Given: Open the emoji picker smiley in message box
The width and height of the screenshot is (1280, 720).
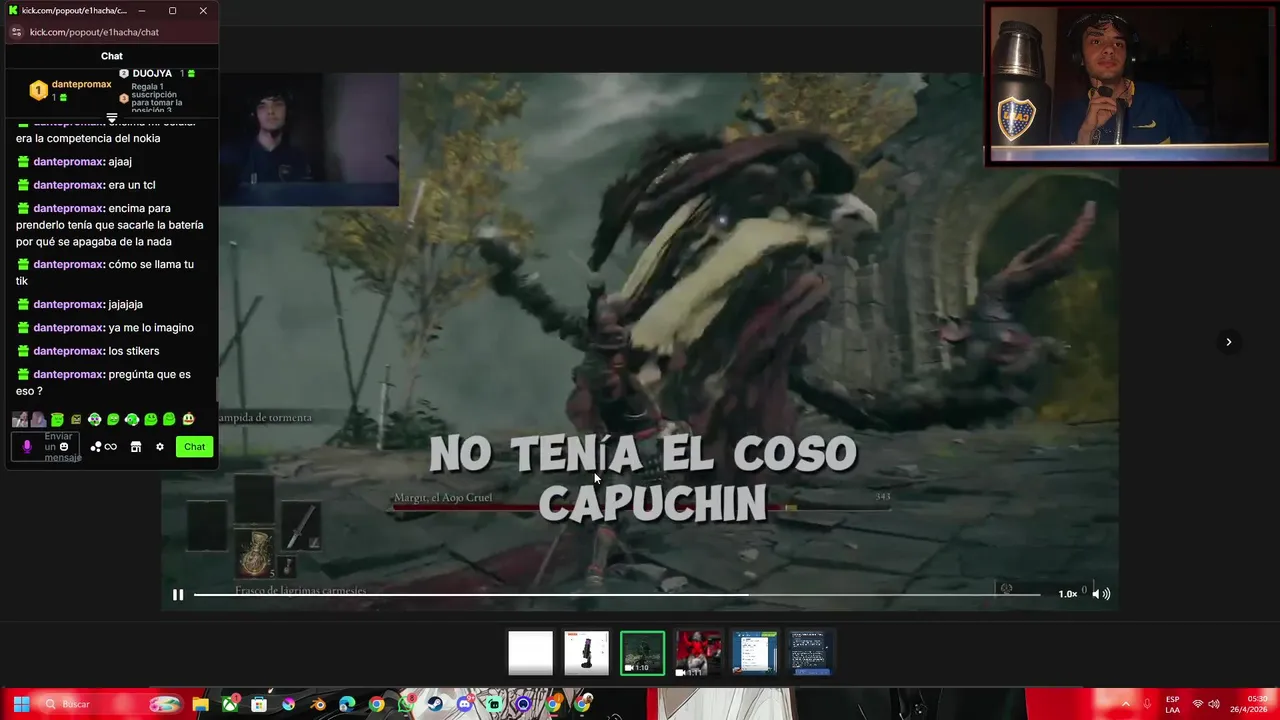Looking at the screenshot, I should [x=64, y=447].
